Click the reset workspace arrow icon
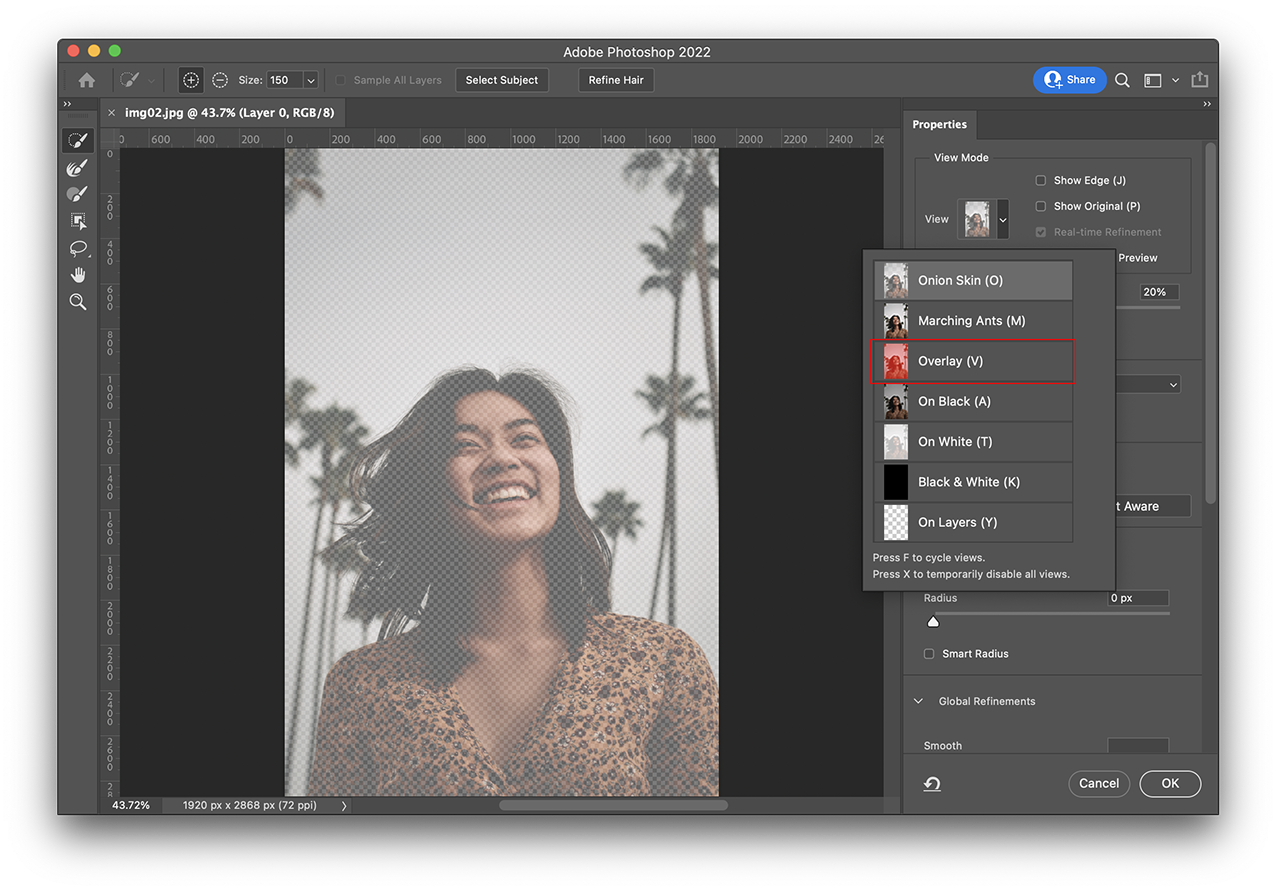1280x891 pixels. pyautogui.click(x=932, y=784)
